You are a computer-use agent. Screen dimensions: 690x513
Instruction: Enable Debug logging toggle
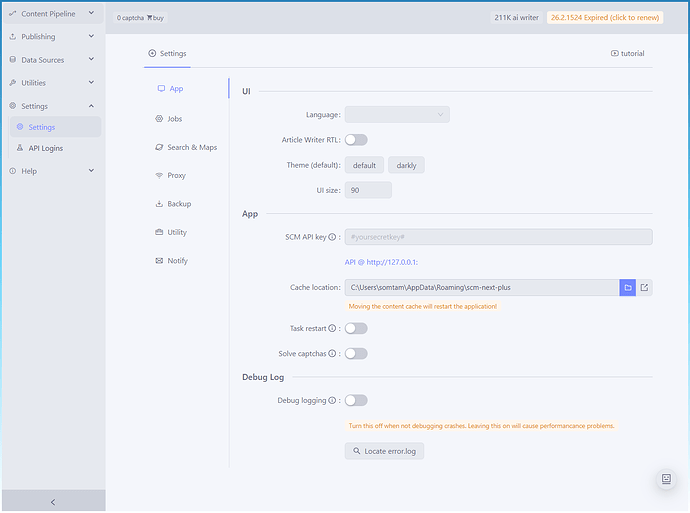356,401
